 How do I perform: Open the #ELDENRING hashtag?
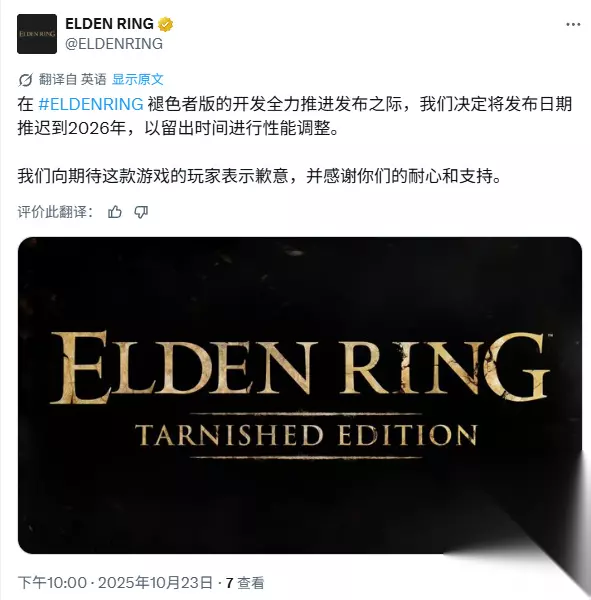coord(91,104)
